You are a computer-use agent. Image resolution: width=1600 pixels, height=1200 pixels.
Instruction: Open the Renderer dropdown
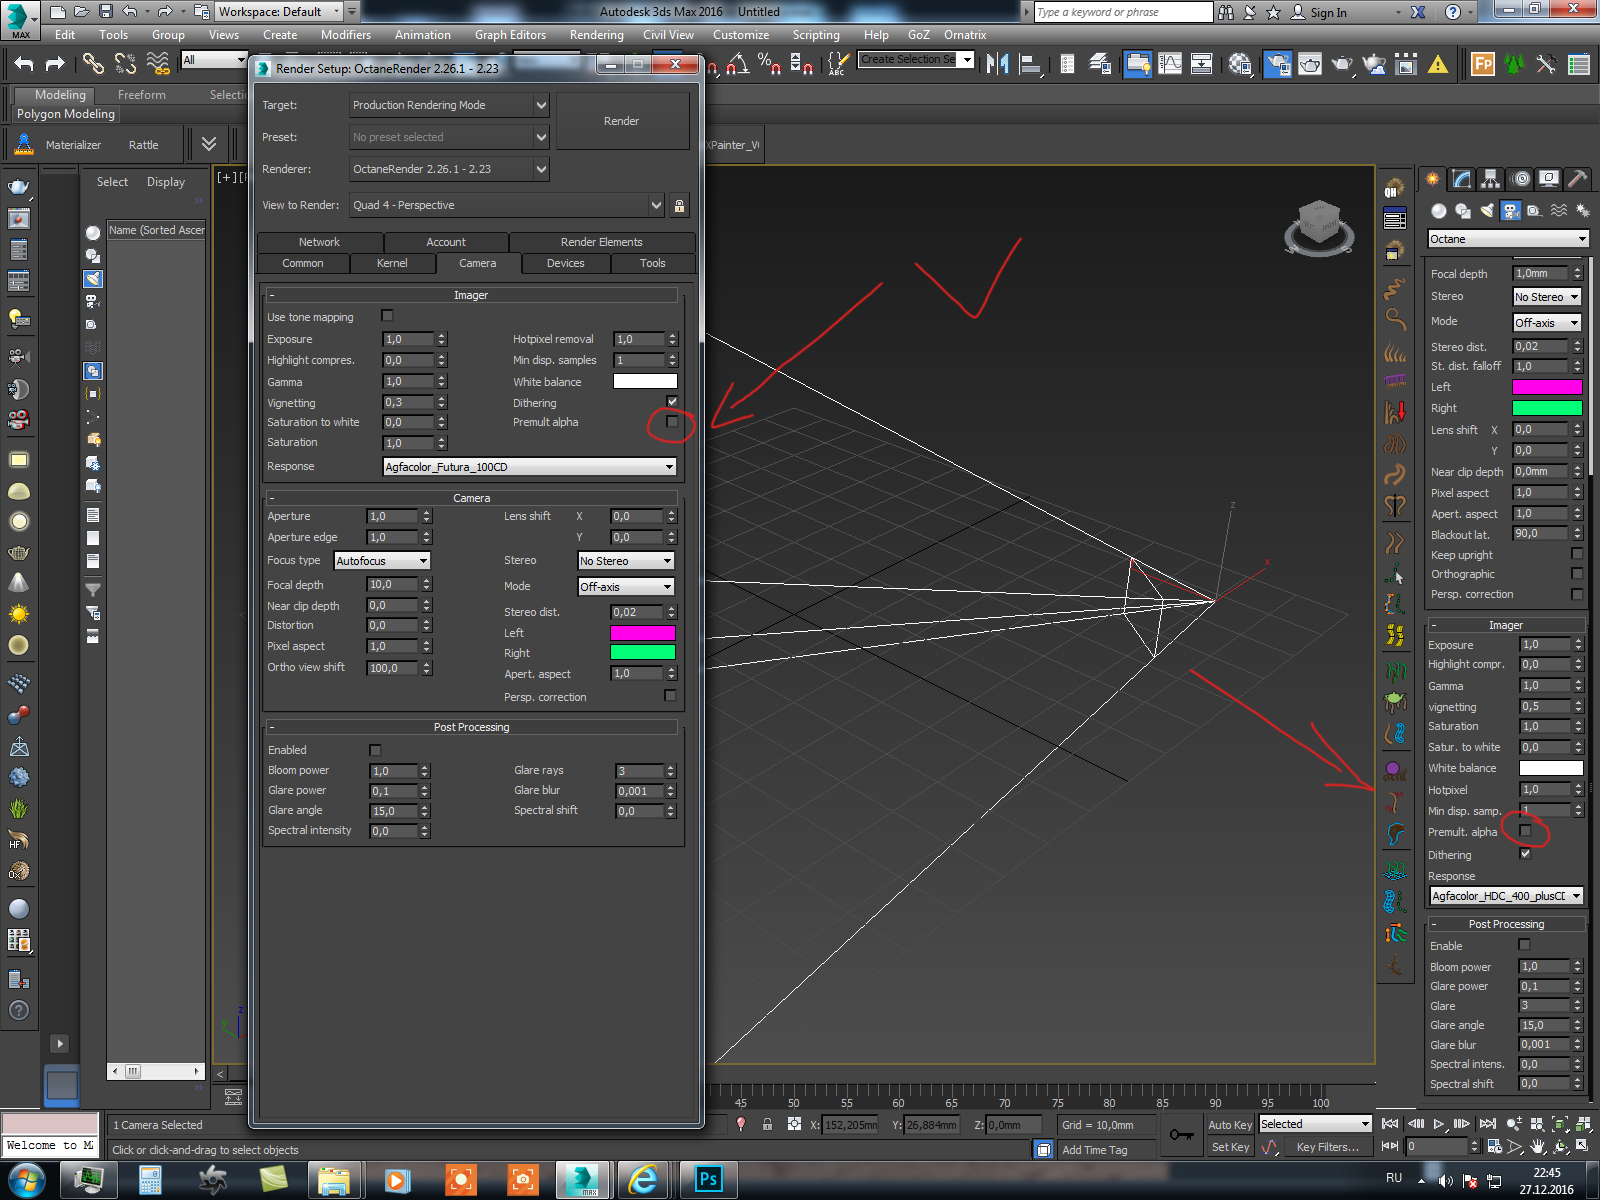(449, 169)
